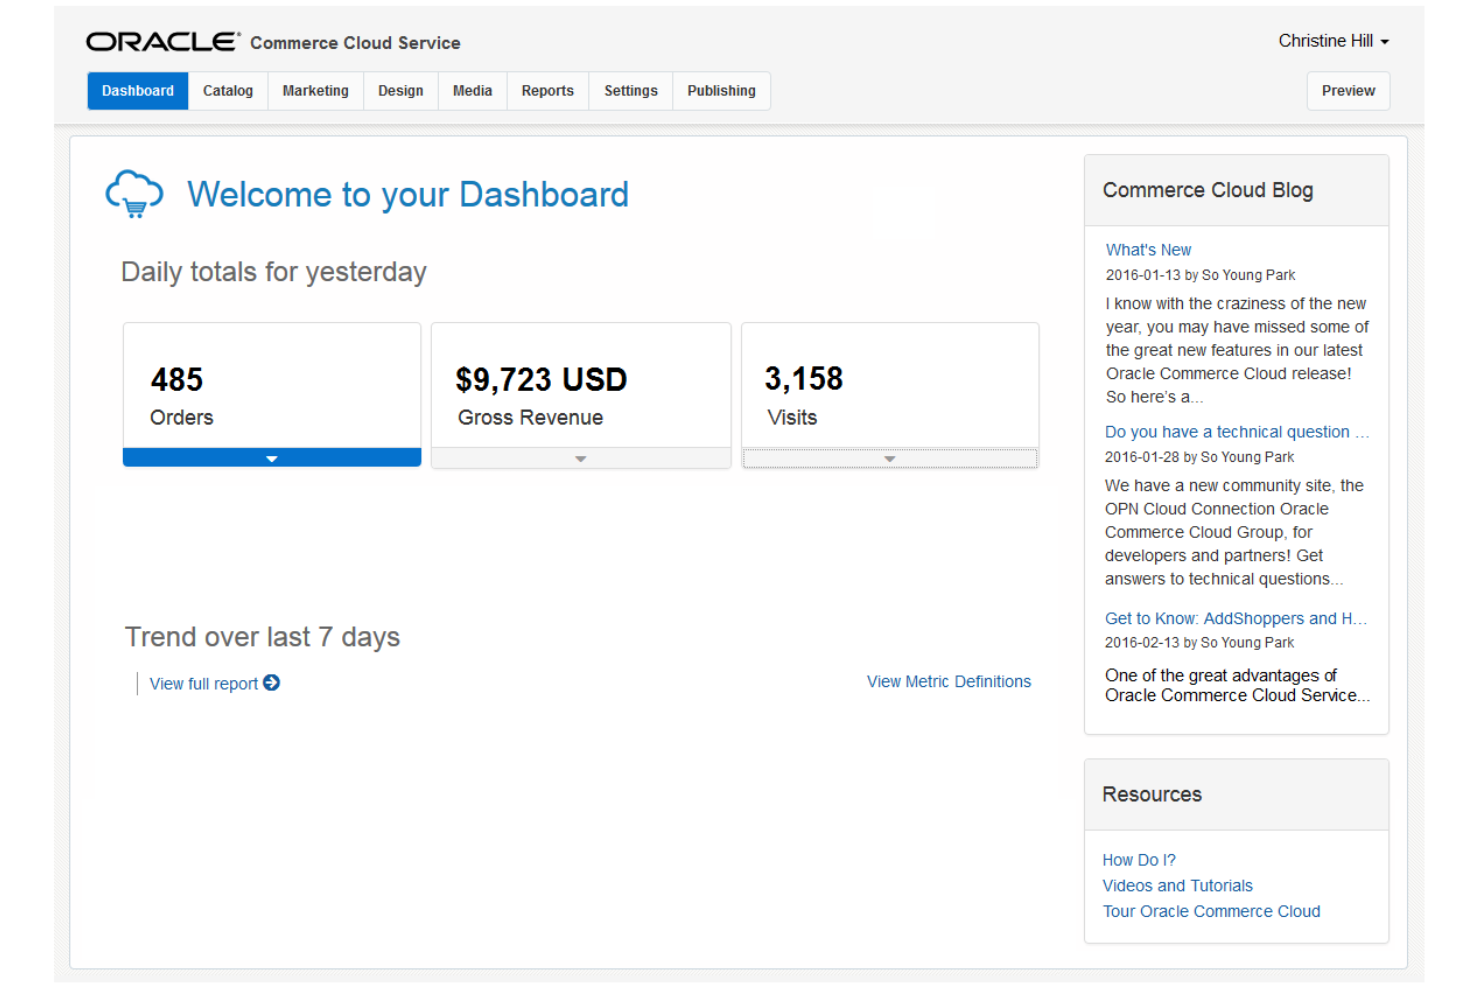Open the Catalog tab
The width and height of the screenshot is (1480, 987).
228,91
